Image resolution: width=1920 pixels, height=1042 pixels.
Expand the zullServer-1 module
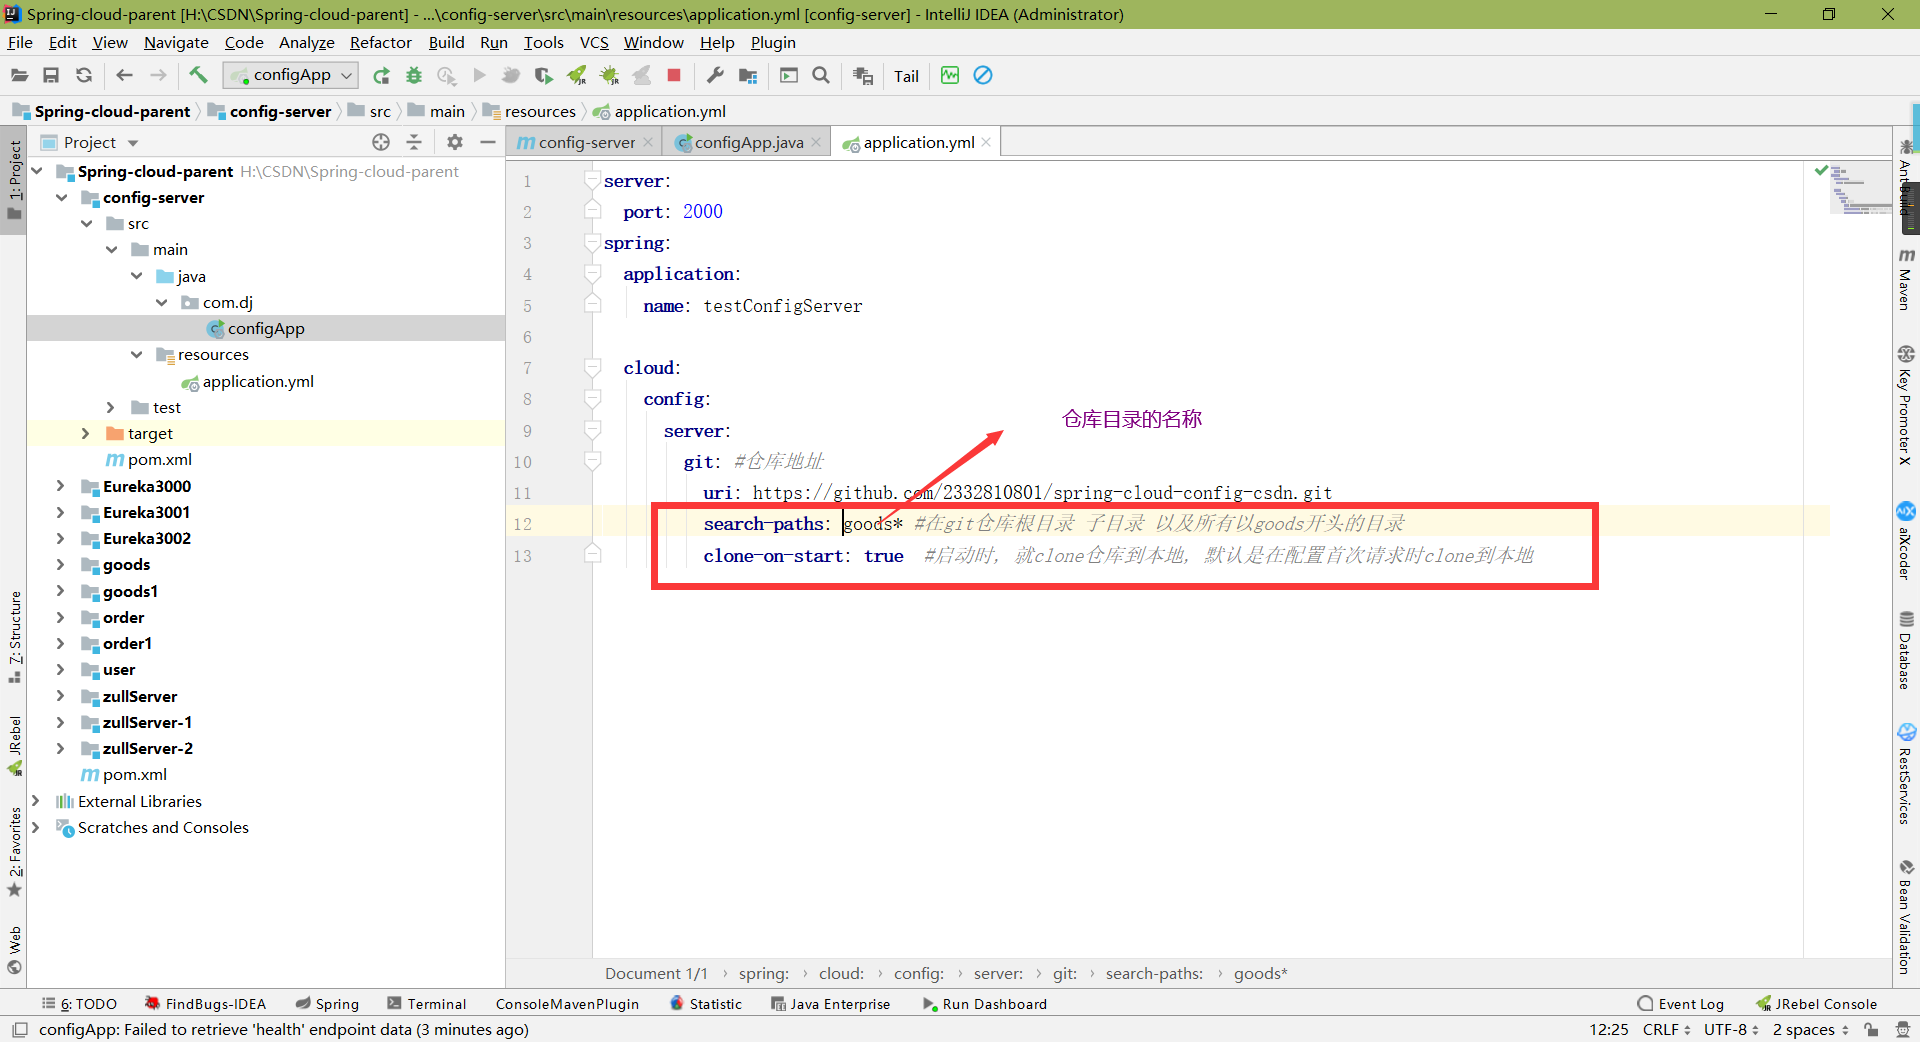pos(61,722)
